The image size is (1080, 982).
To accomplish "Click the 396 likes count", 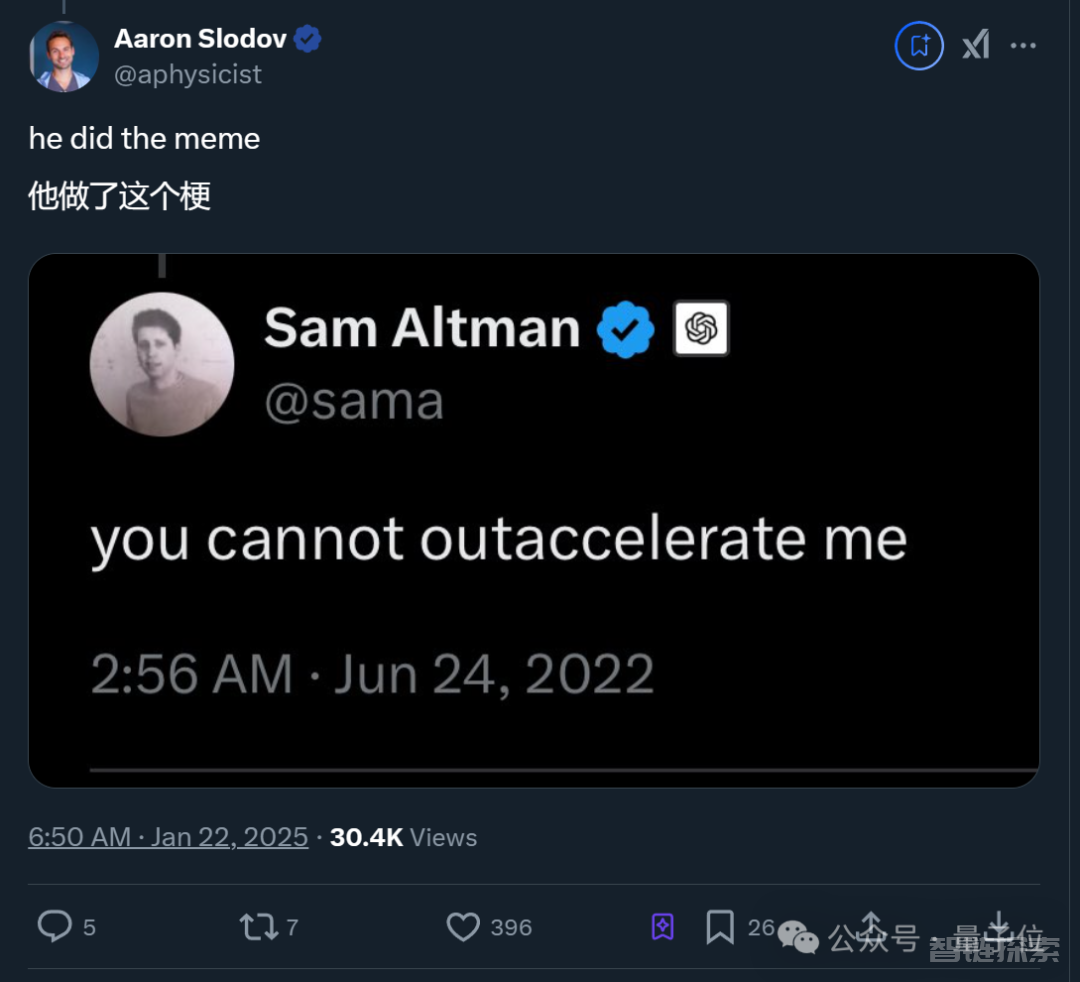I will (x=511, y=928).
